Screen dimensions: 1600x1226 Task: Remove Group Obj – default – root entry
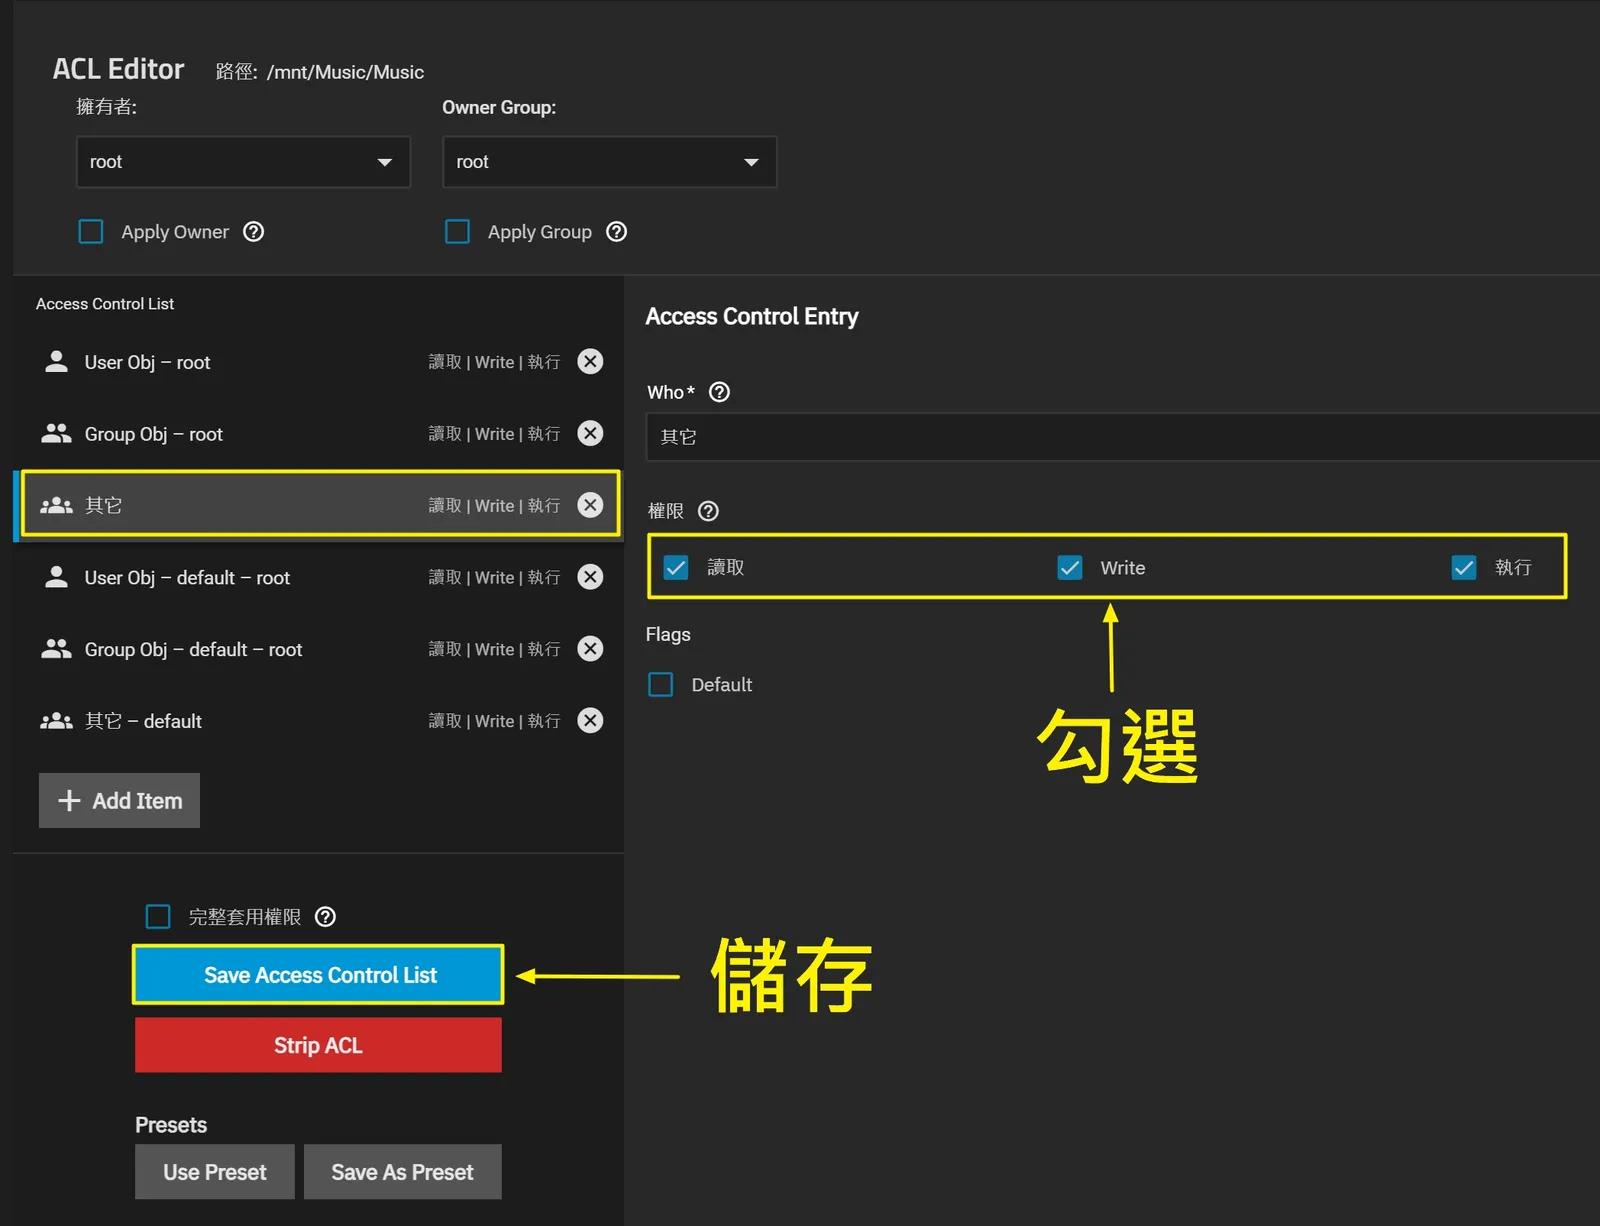point(590,649)
